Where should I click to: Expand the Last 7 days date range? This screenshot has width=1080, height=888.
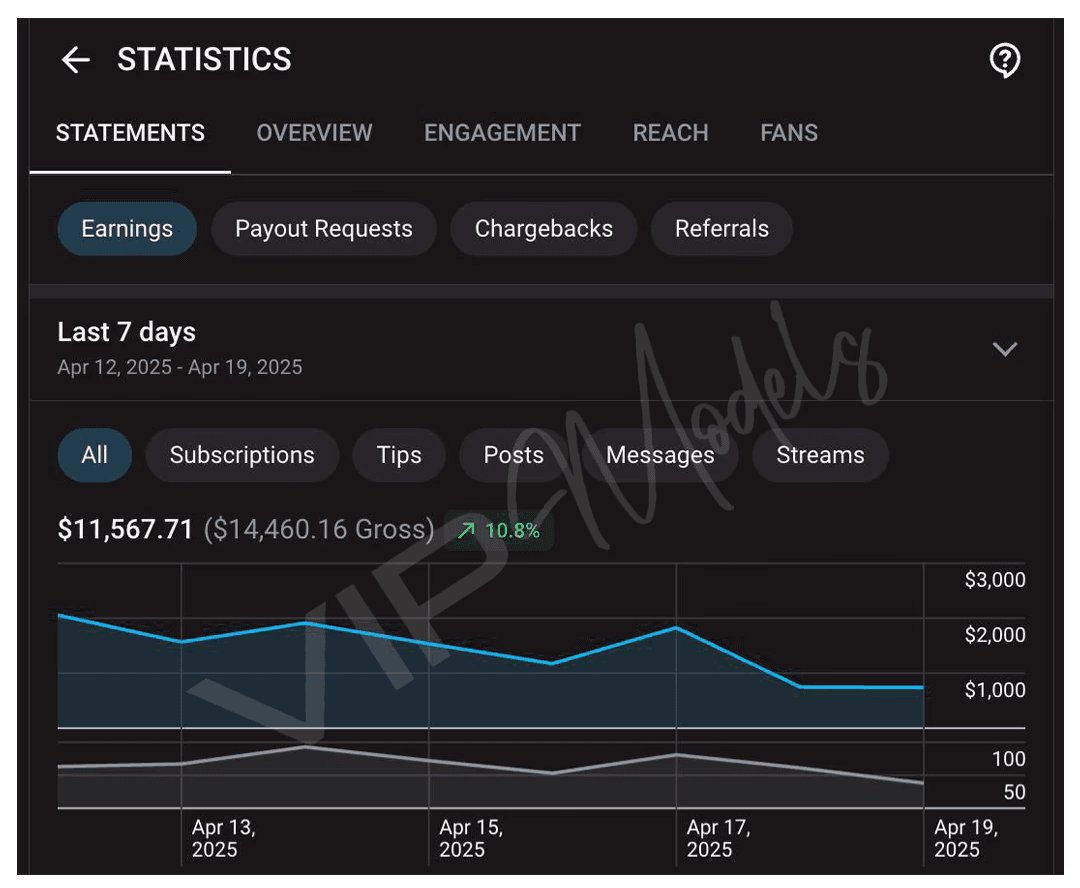click(x=541, y=349)
